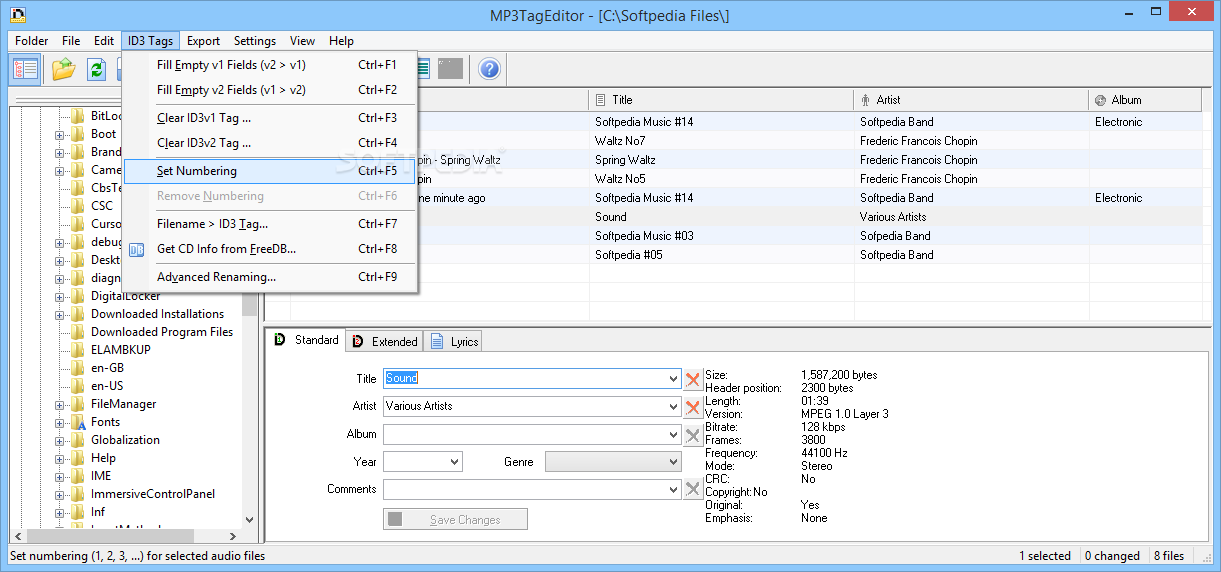Click the ELAMBKUP folder icon
1221x572 pixels.
point(78,350)
